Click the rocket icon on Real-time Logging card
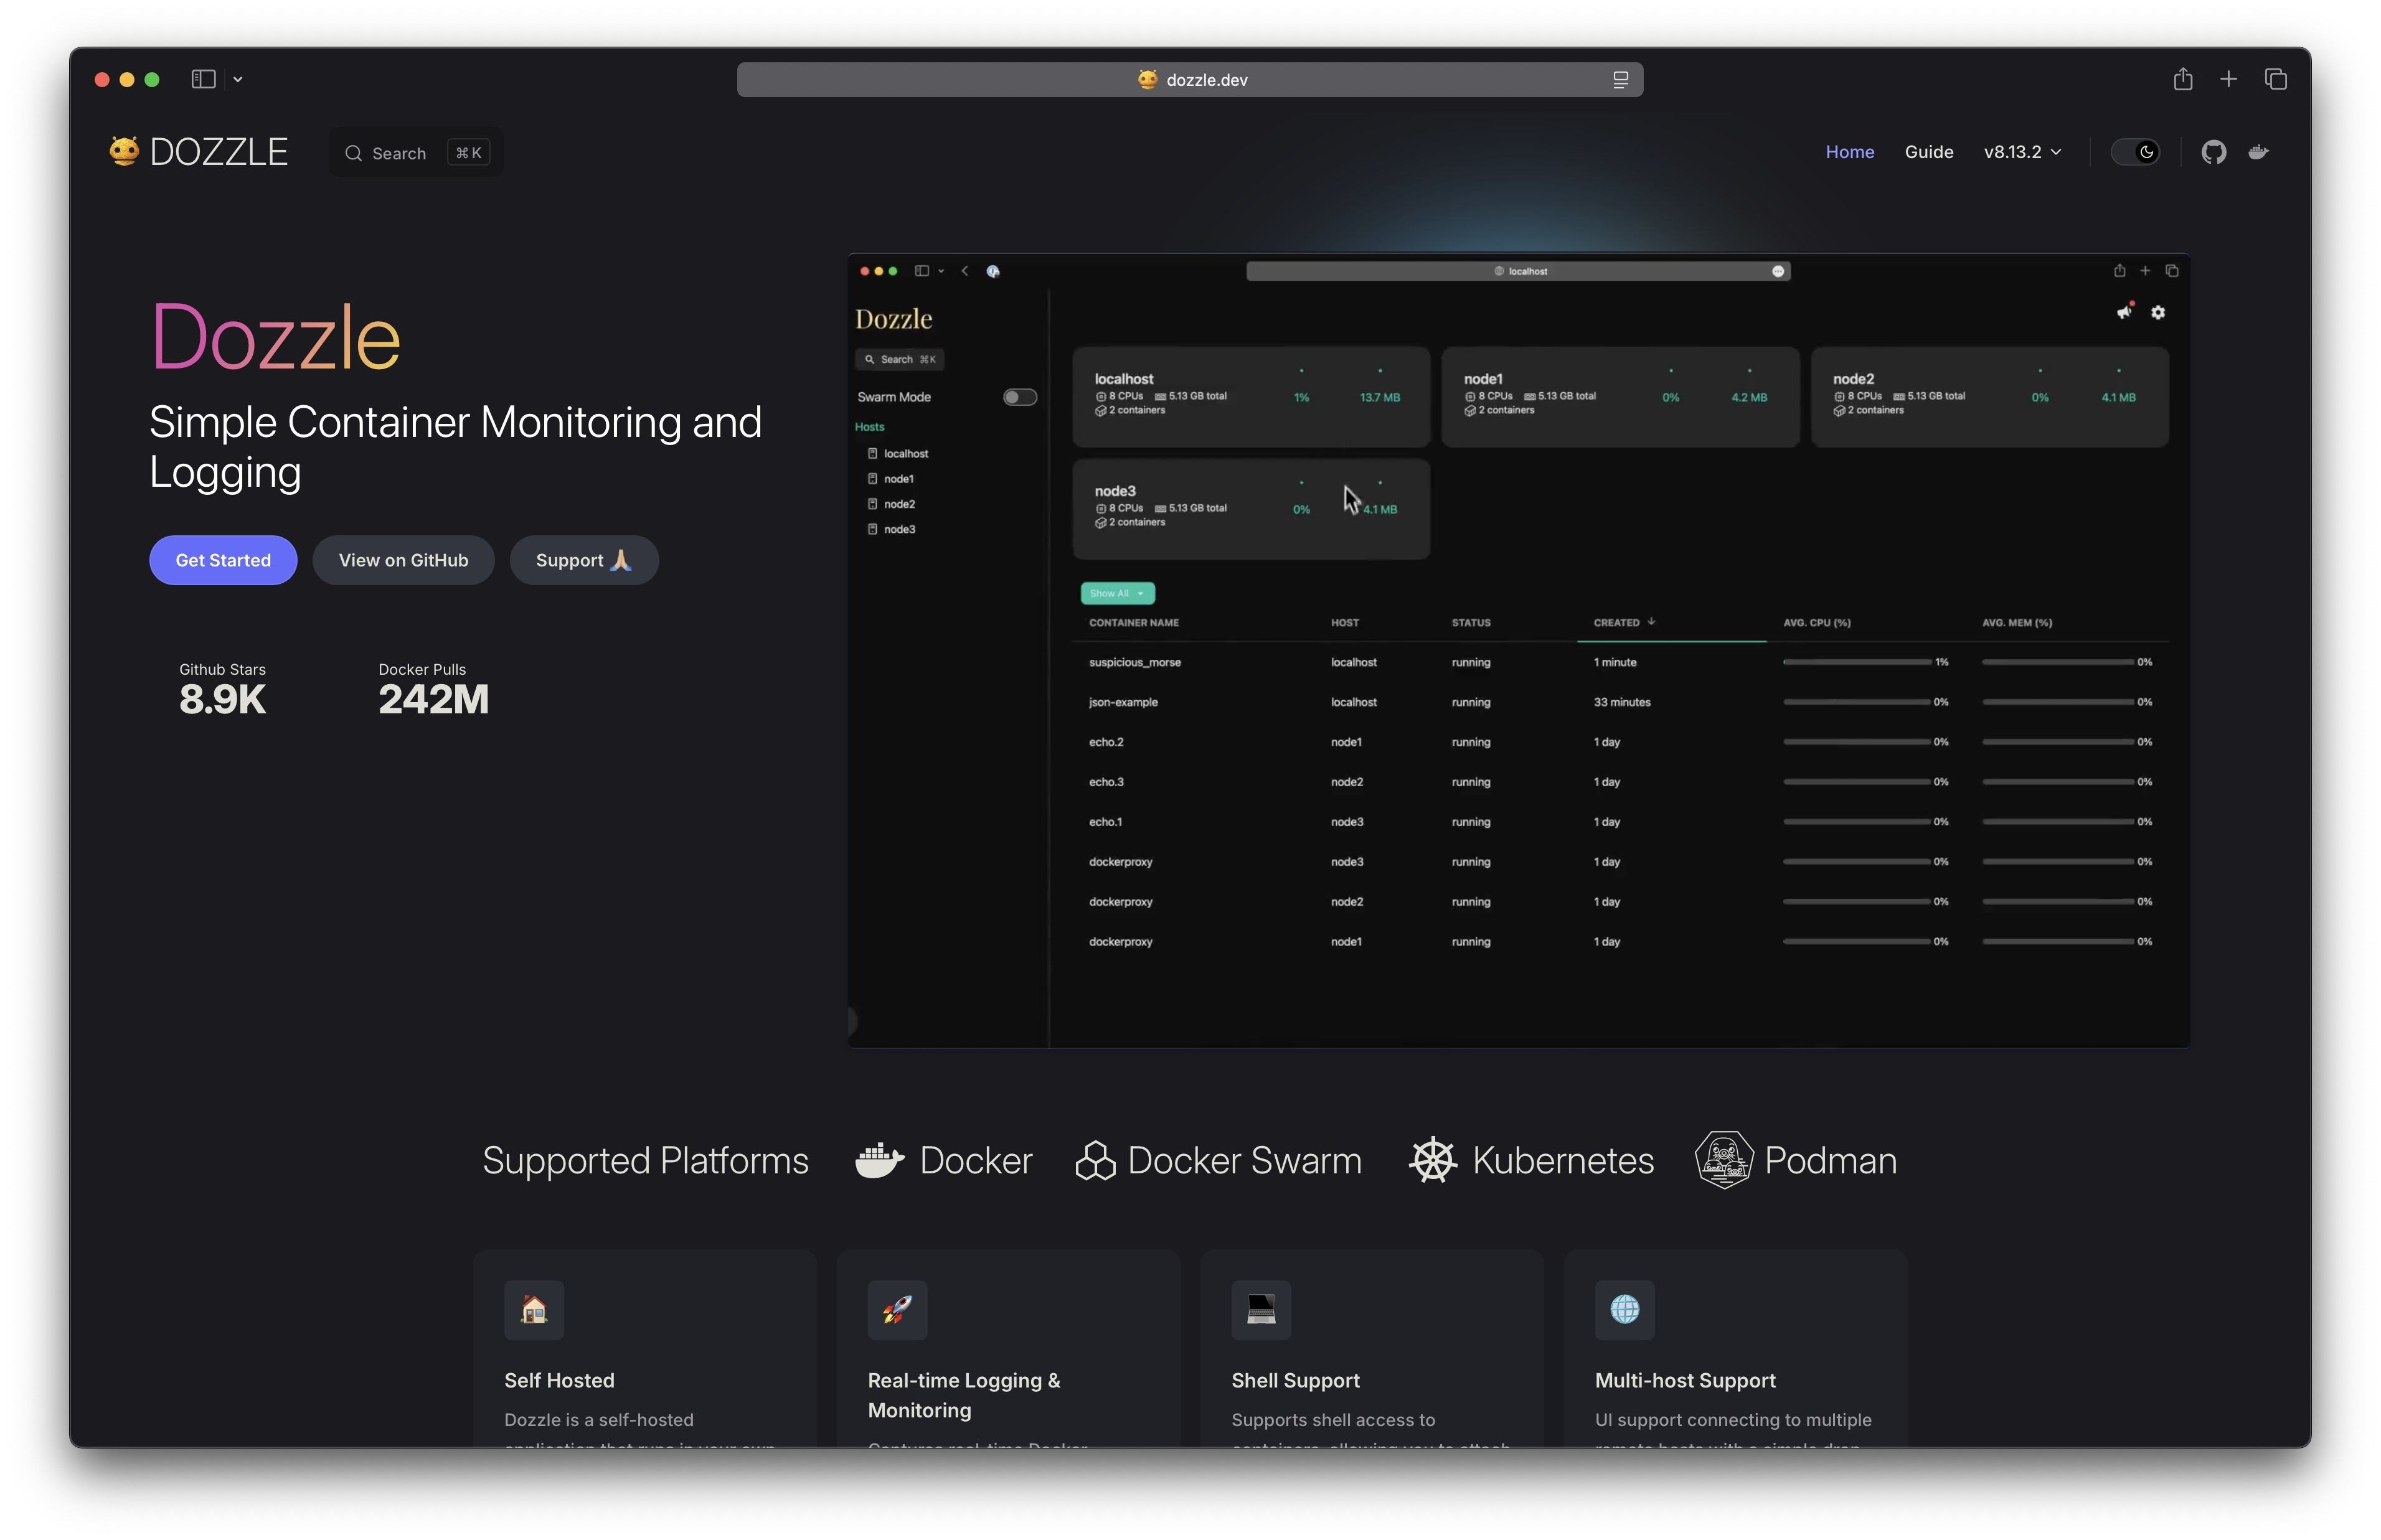The height and width of the screenshot is (1540, 2381). (897, 1309)
